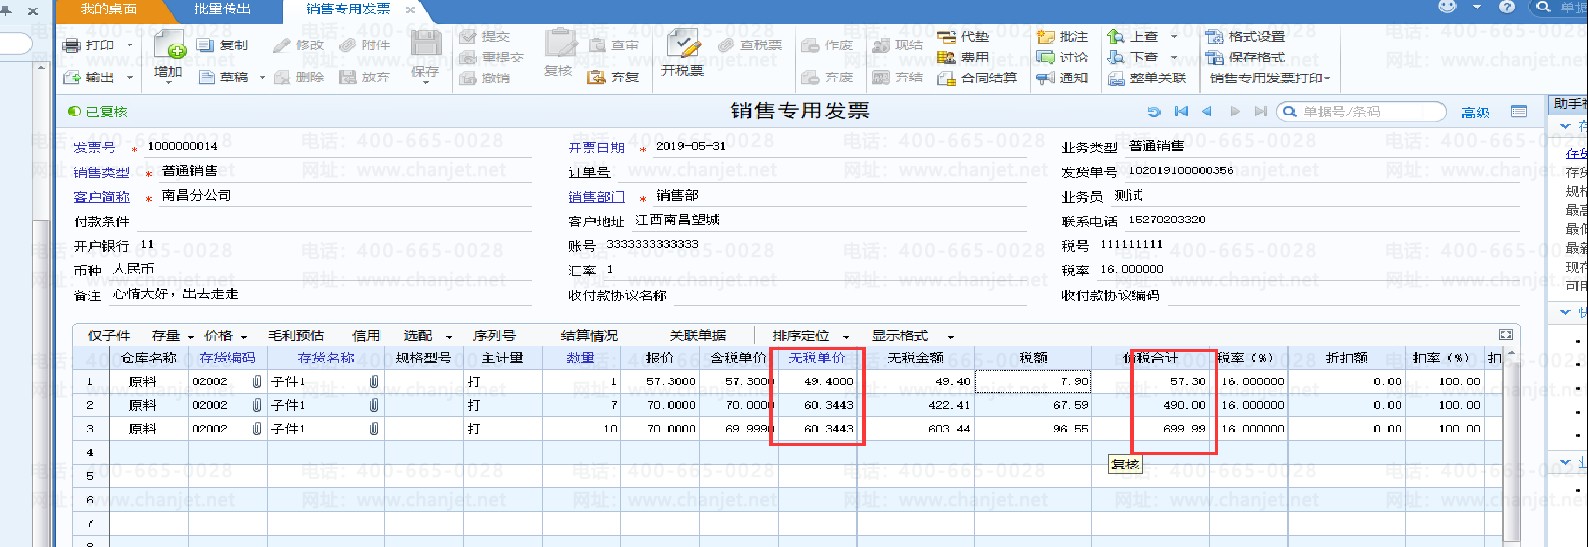Expand the 下查 dropdown arrow

1174,58
